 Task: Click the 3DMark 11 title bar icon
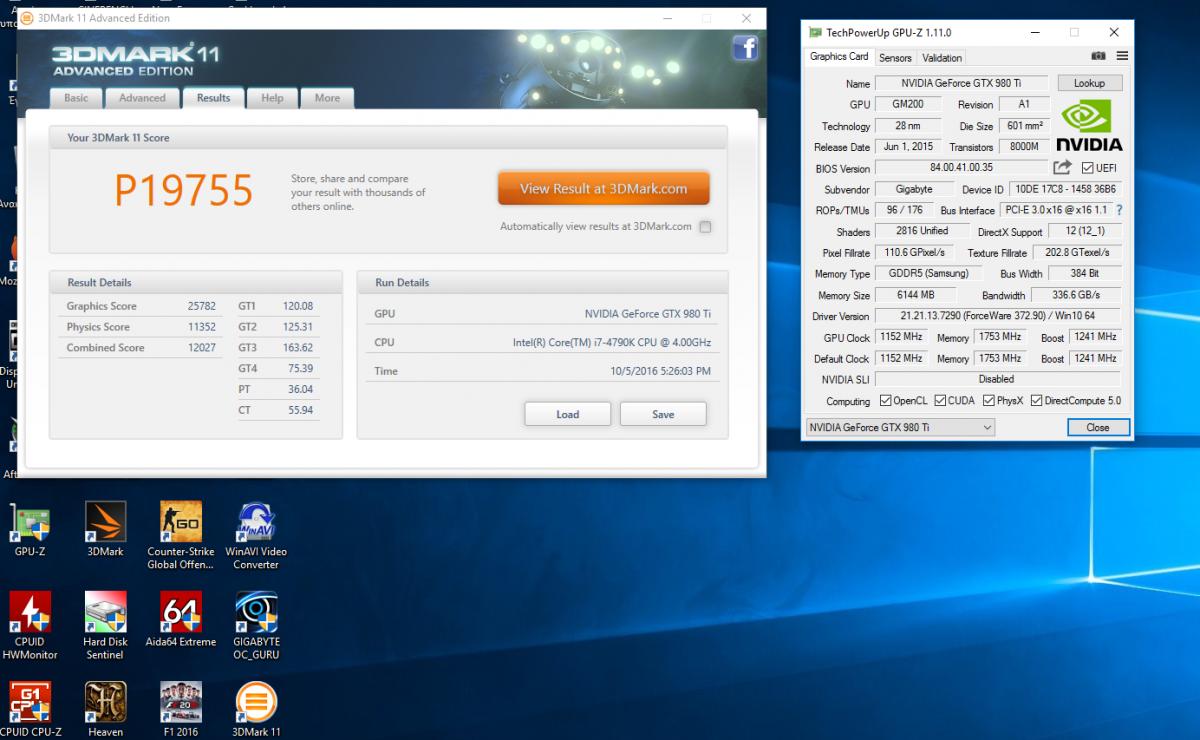click(27, 18)
